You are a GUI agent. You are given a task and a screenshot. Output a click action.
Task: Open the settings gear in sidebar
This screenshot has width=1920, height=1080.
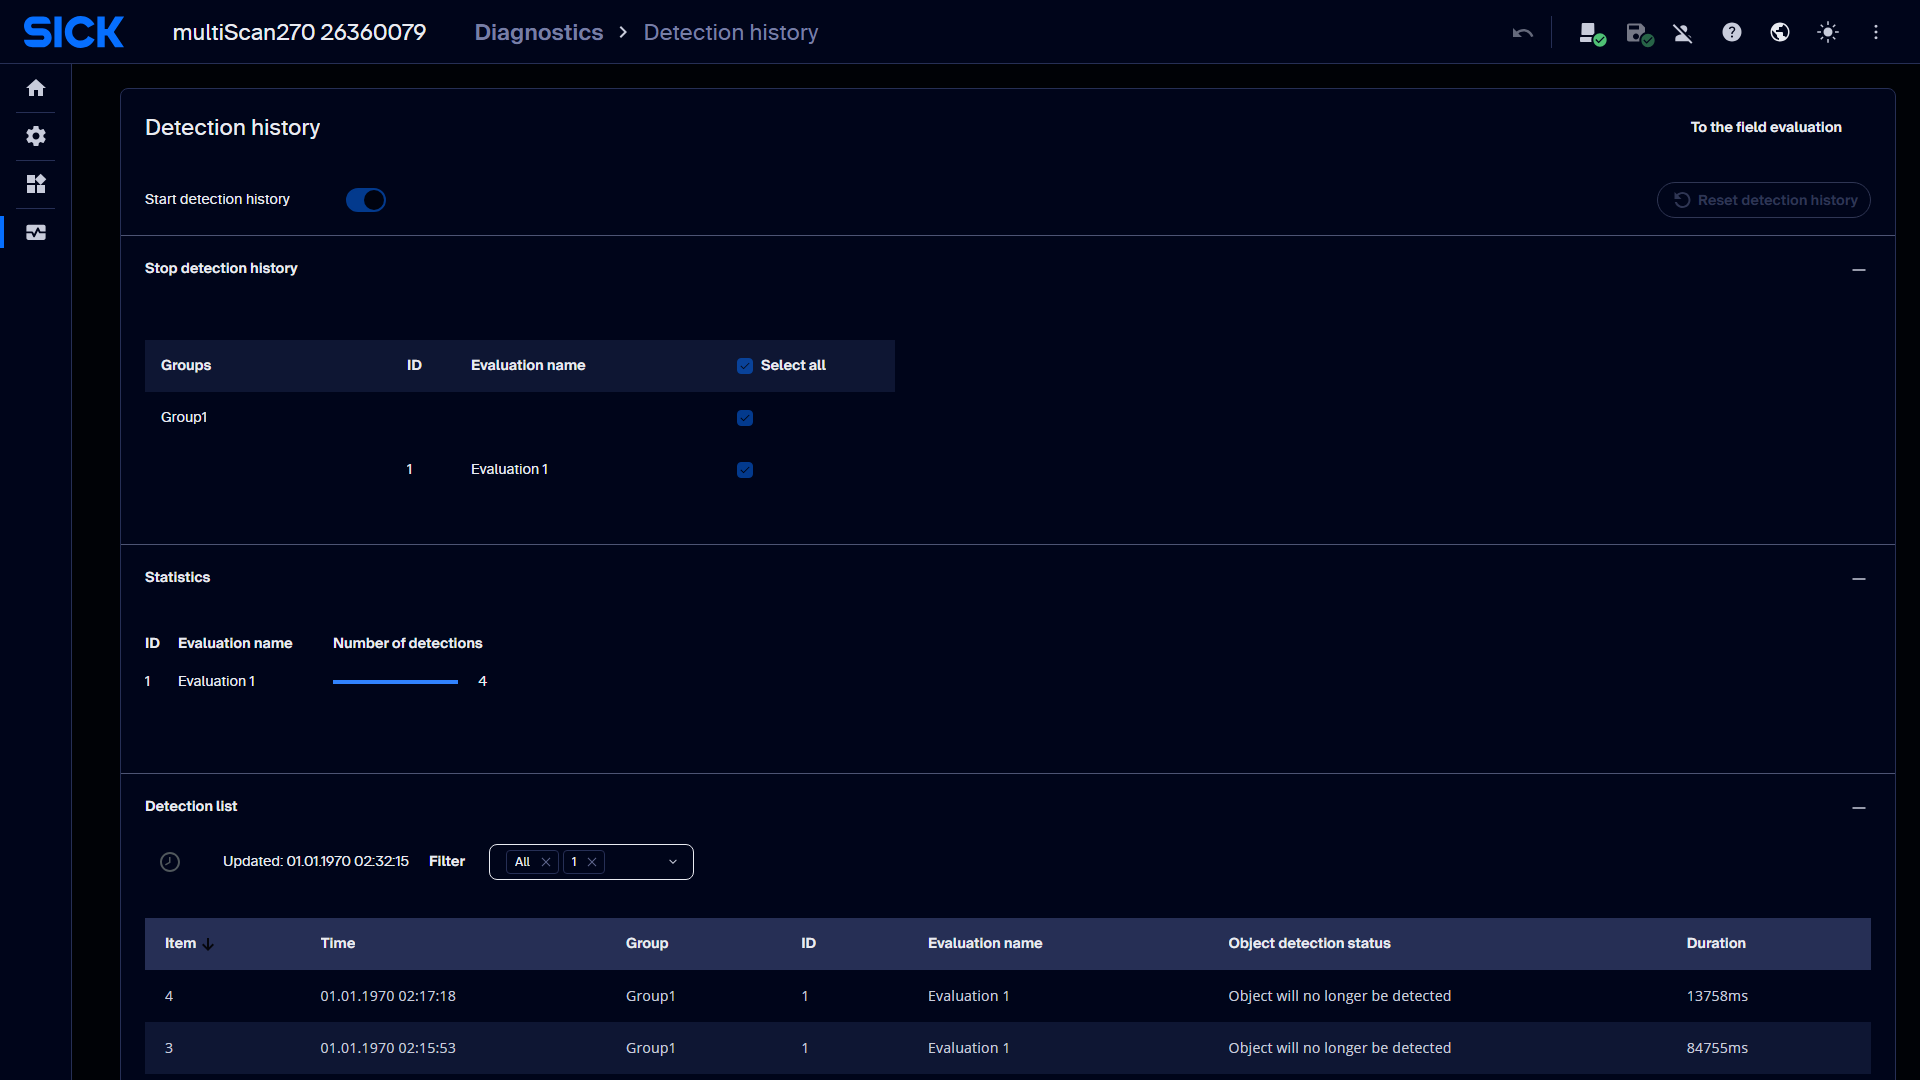(x=36, y=136)
